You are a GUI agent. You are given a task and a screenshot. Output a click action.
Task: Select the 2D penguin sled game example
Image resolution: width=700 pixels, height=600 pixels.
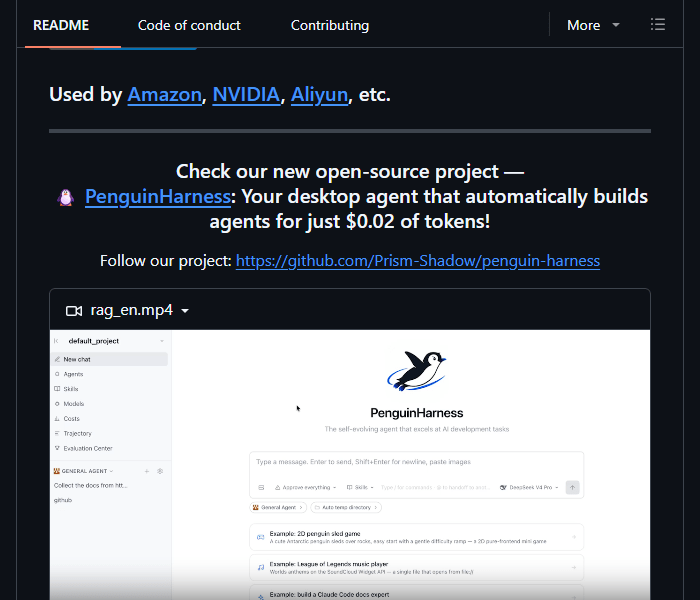coord(417,537)
